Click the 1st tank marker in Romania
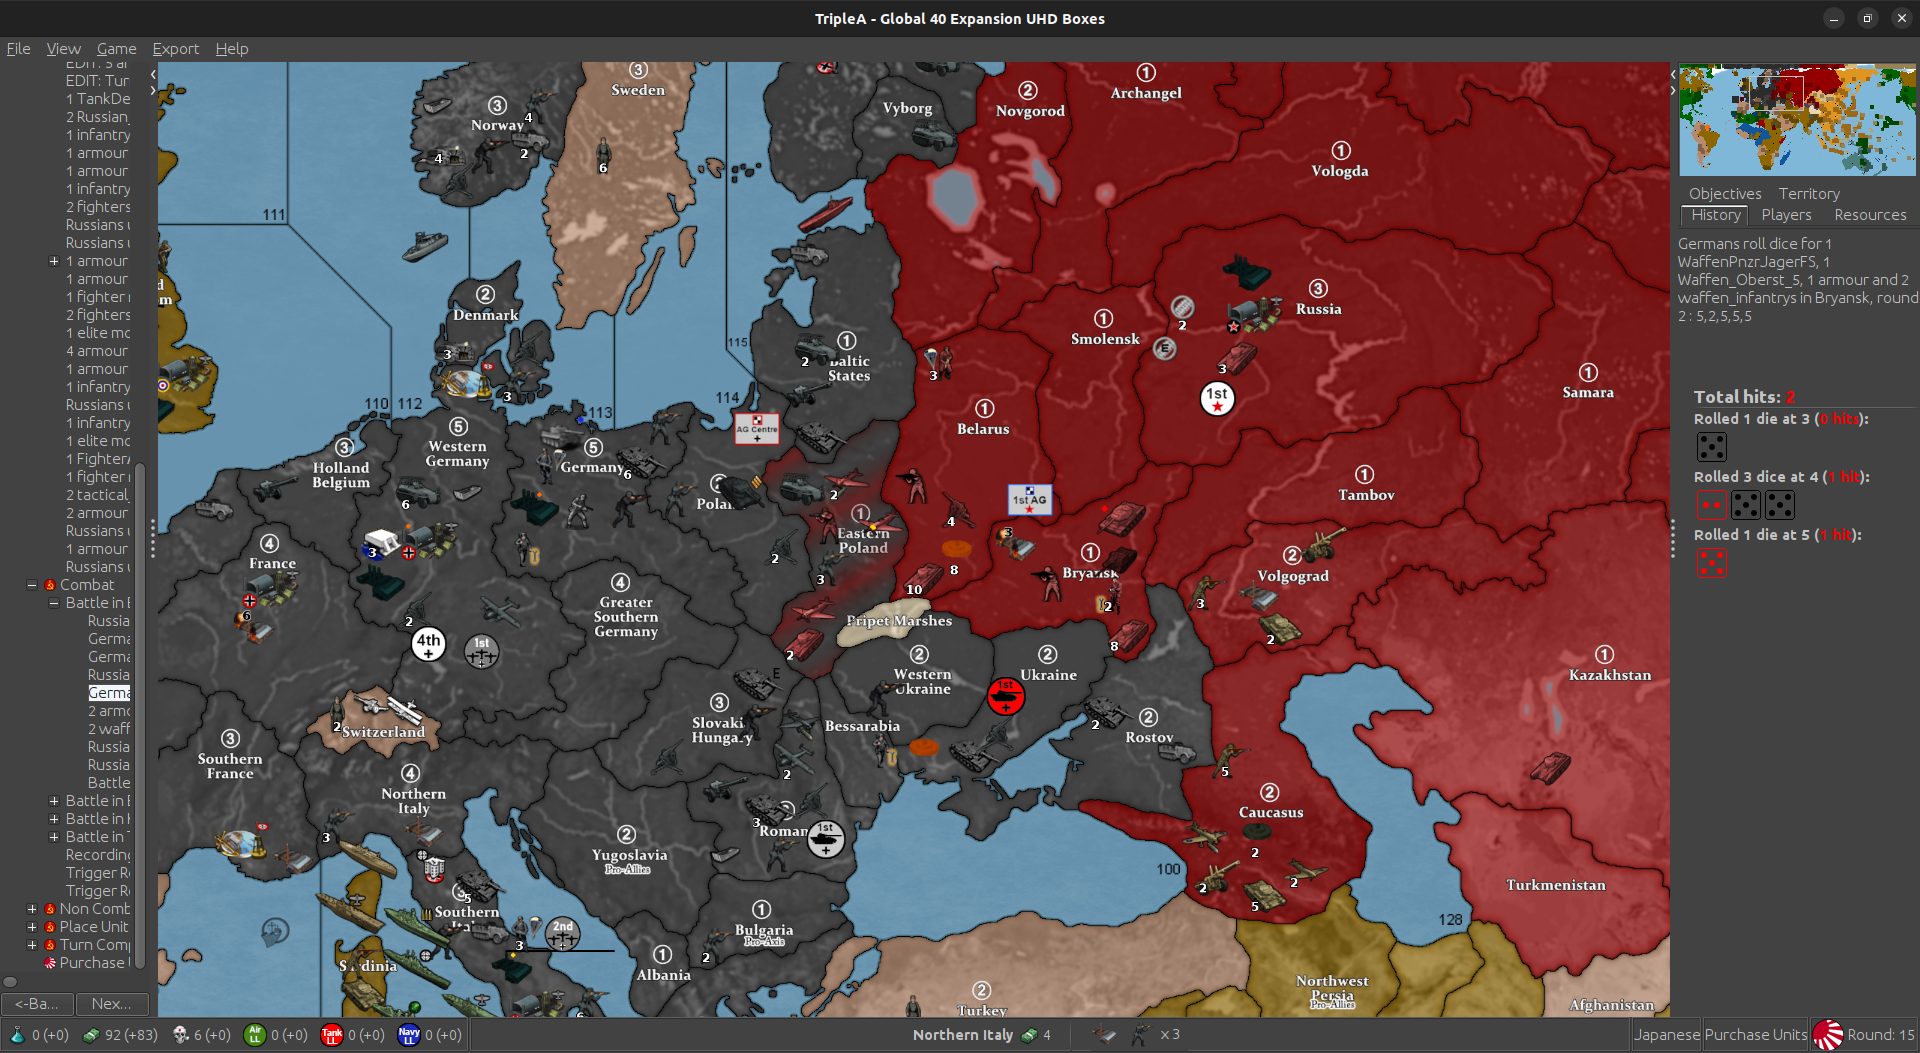The image size is (1920, 1053). (826, 839)
